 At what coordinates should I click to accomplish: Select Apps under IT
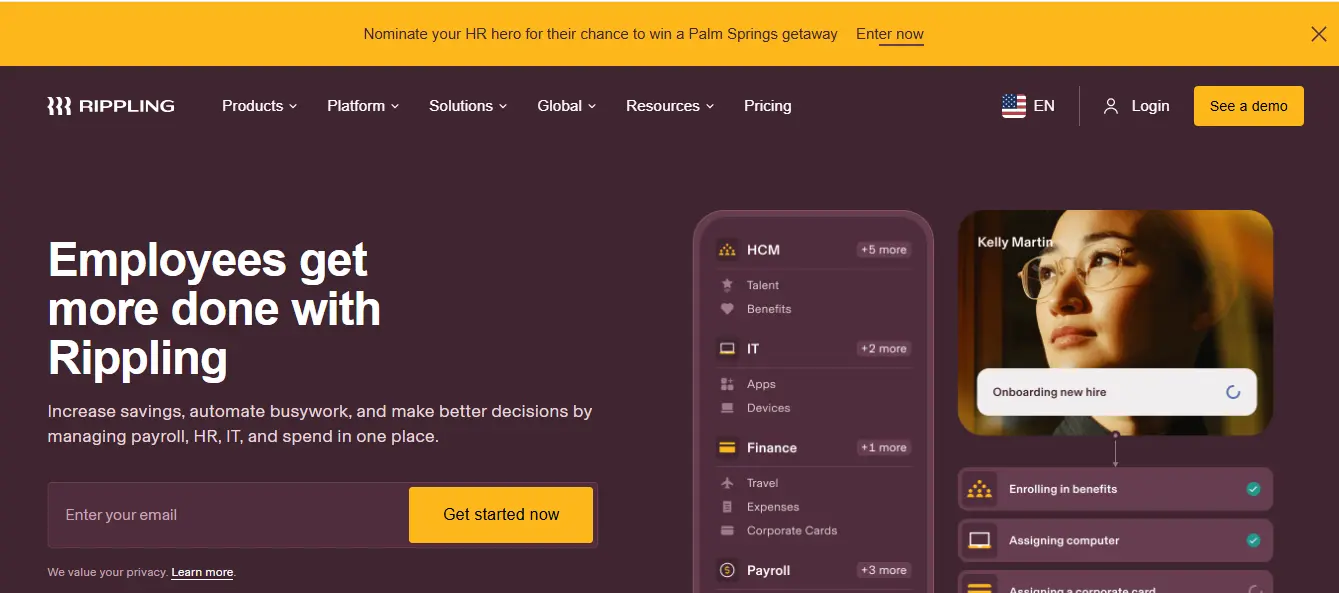pyautogui.click(x=761, y=384)
